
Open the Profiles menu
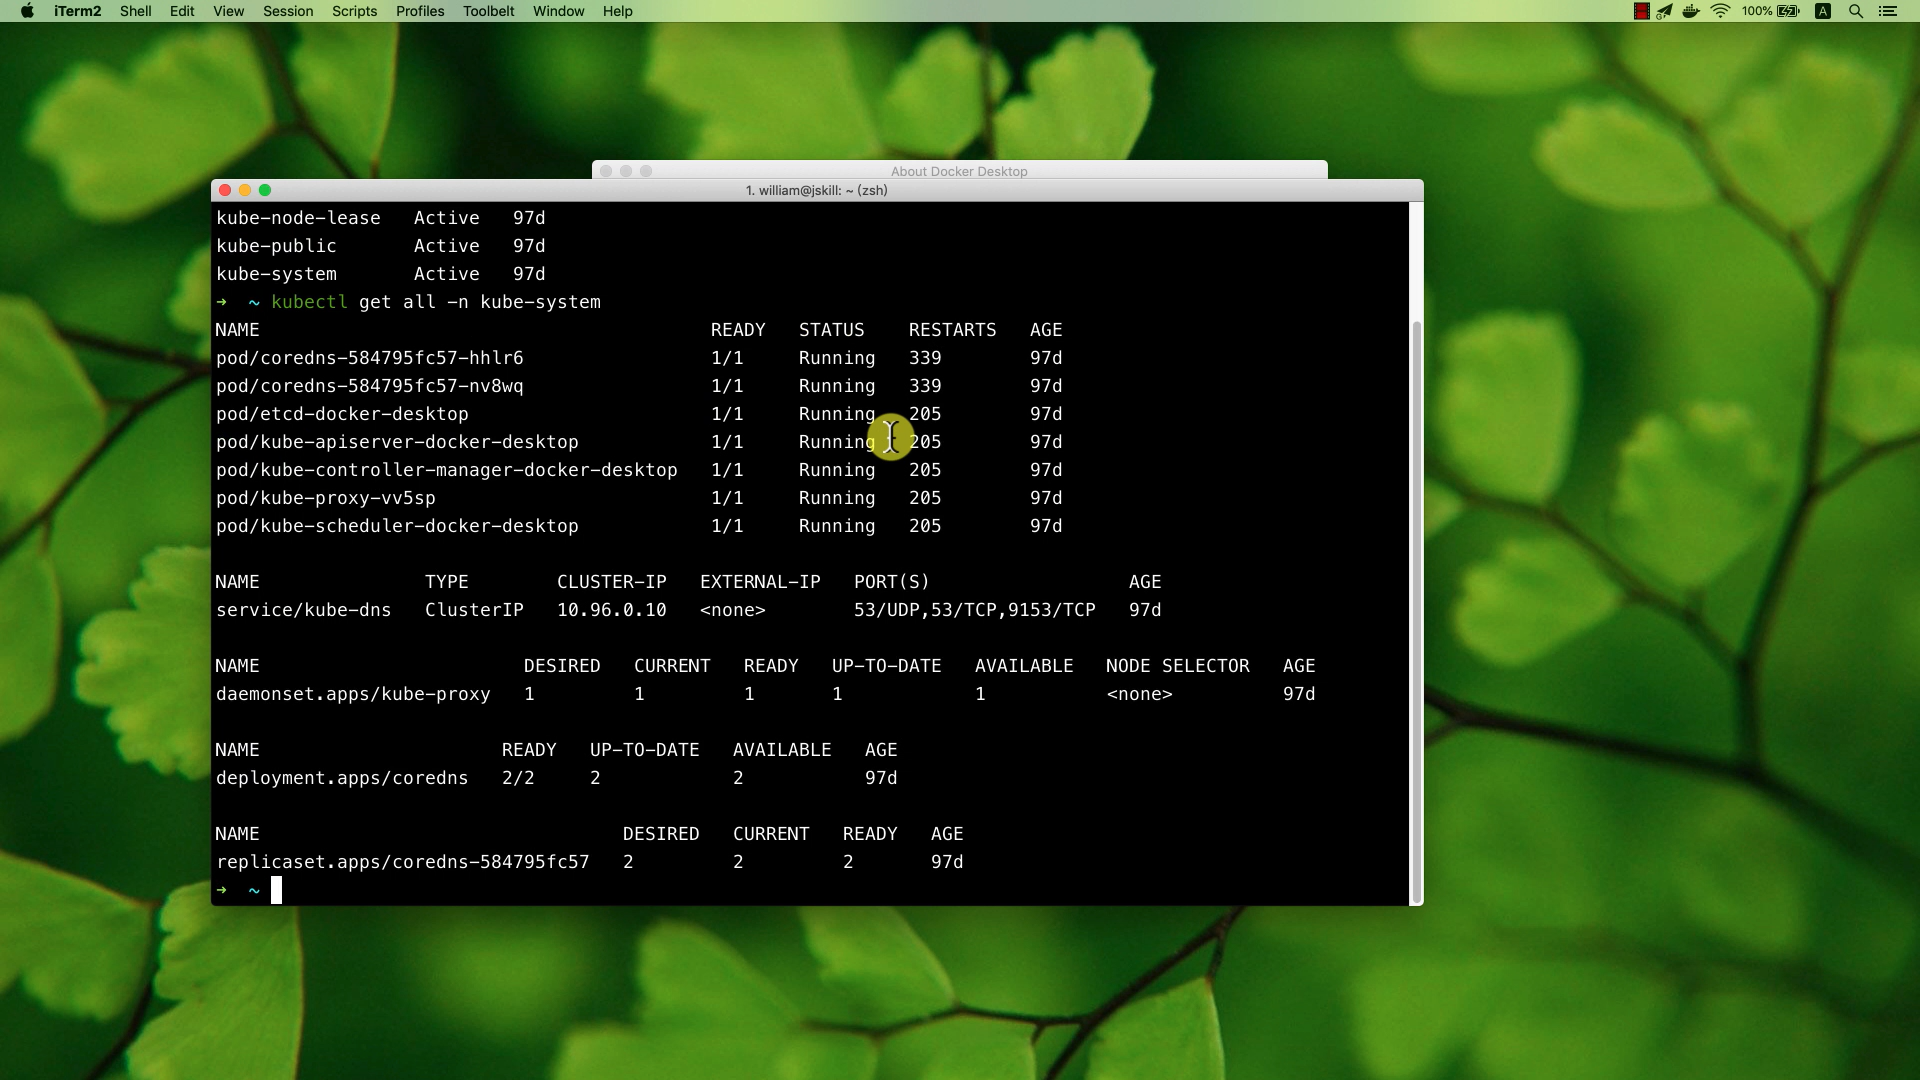(420, 11)
